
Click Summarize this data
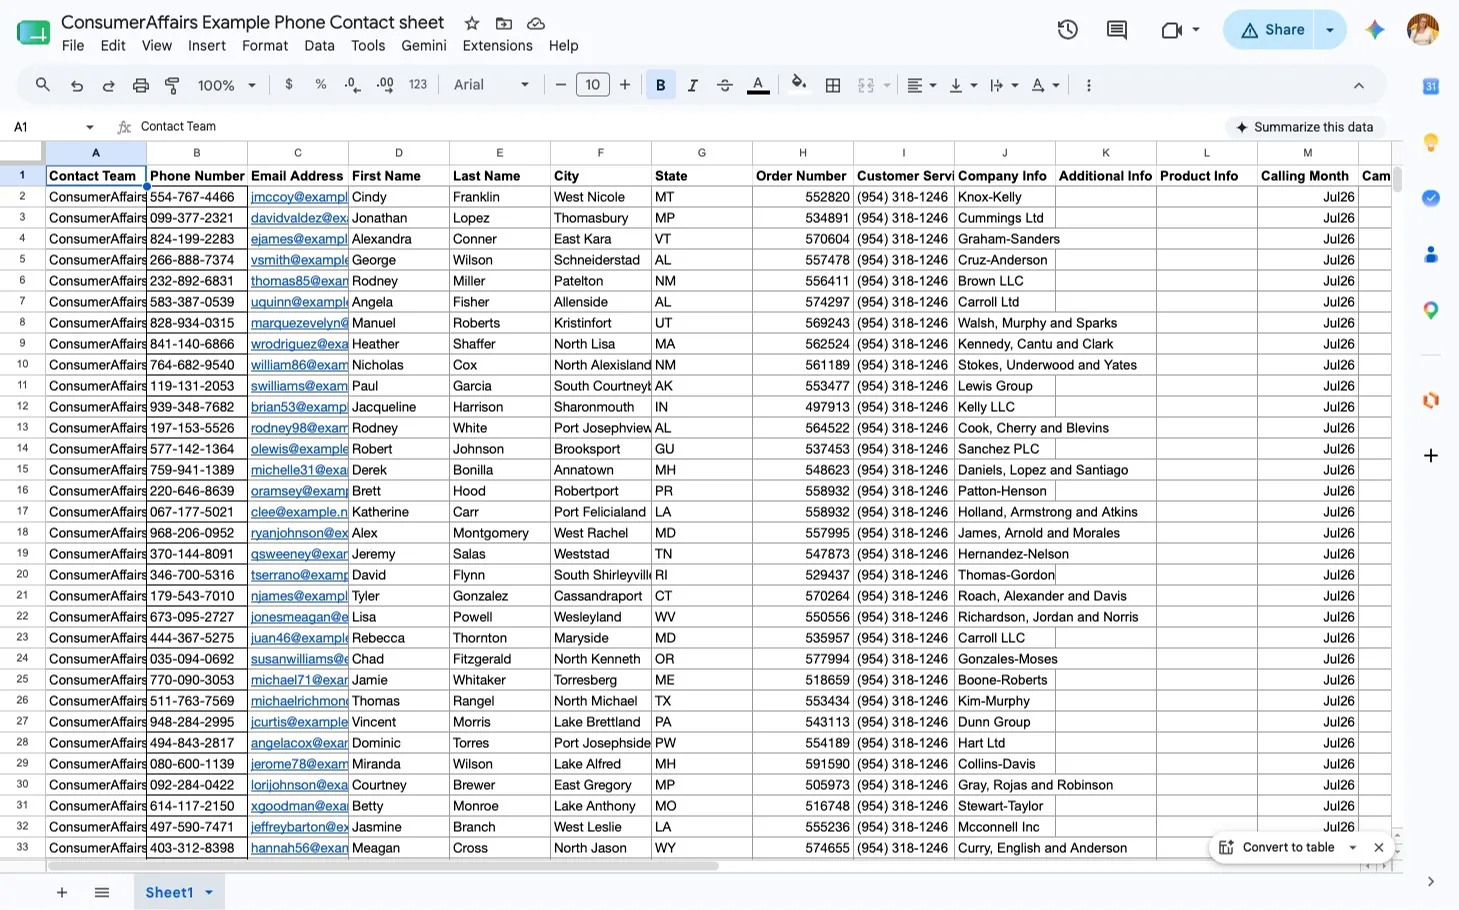click(x=1305, y=127)
